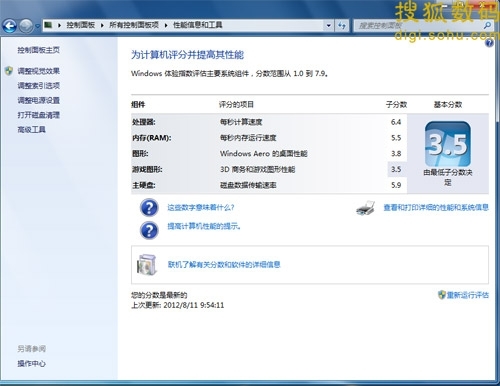Select the 图形 row label

[x=140, y=154]
